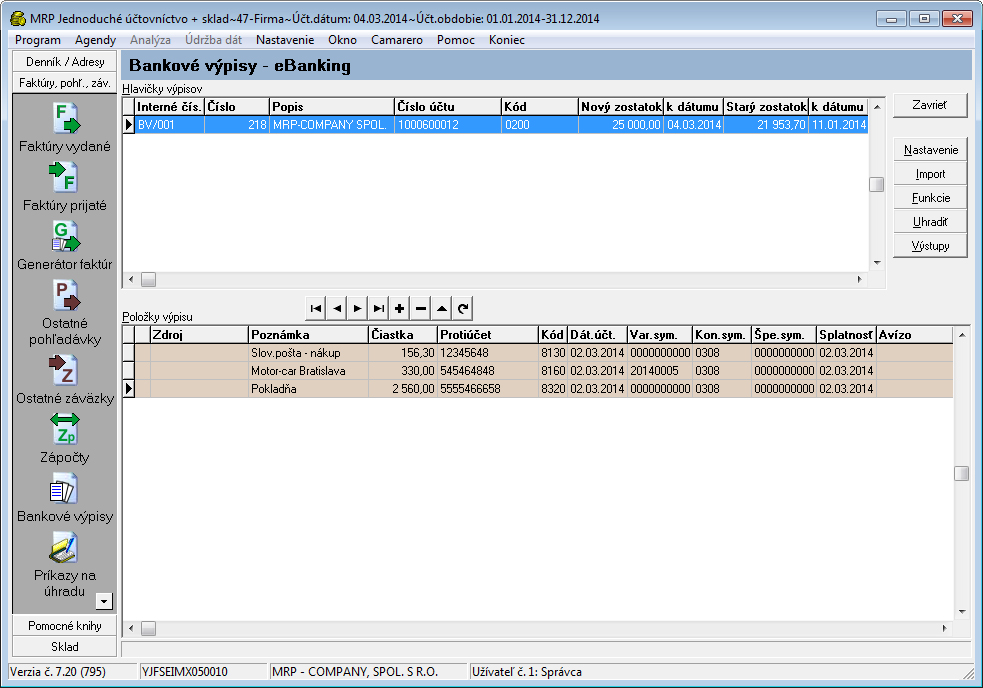
Task: Open Faktúry prijaté module icon
Action: tap(65, 178)
